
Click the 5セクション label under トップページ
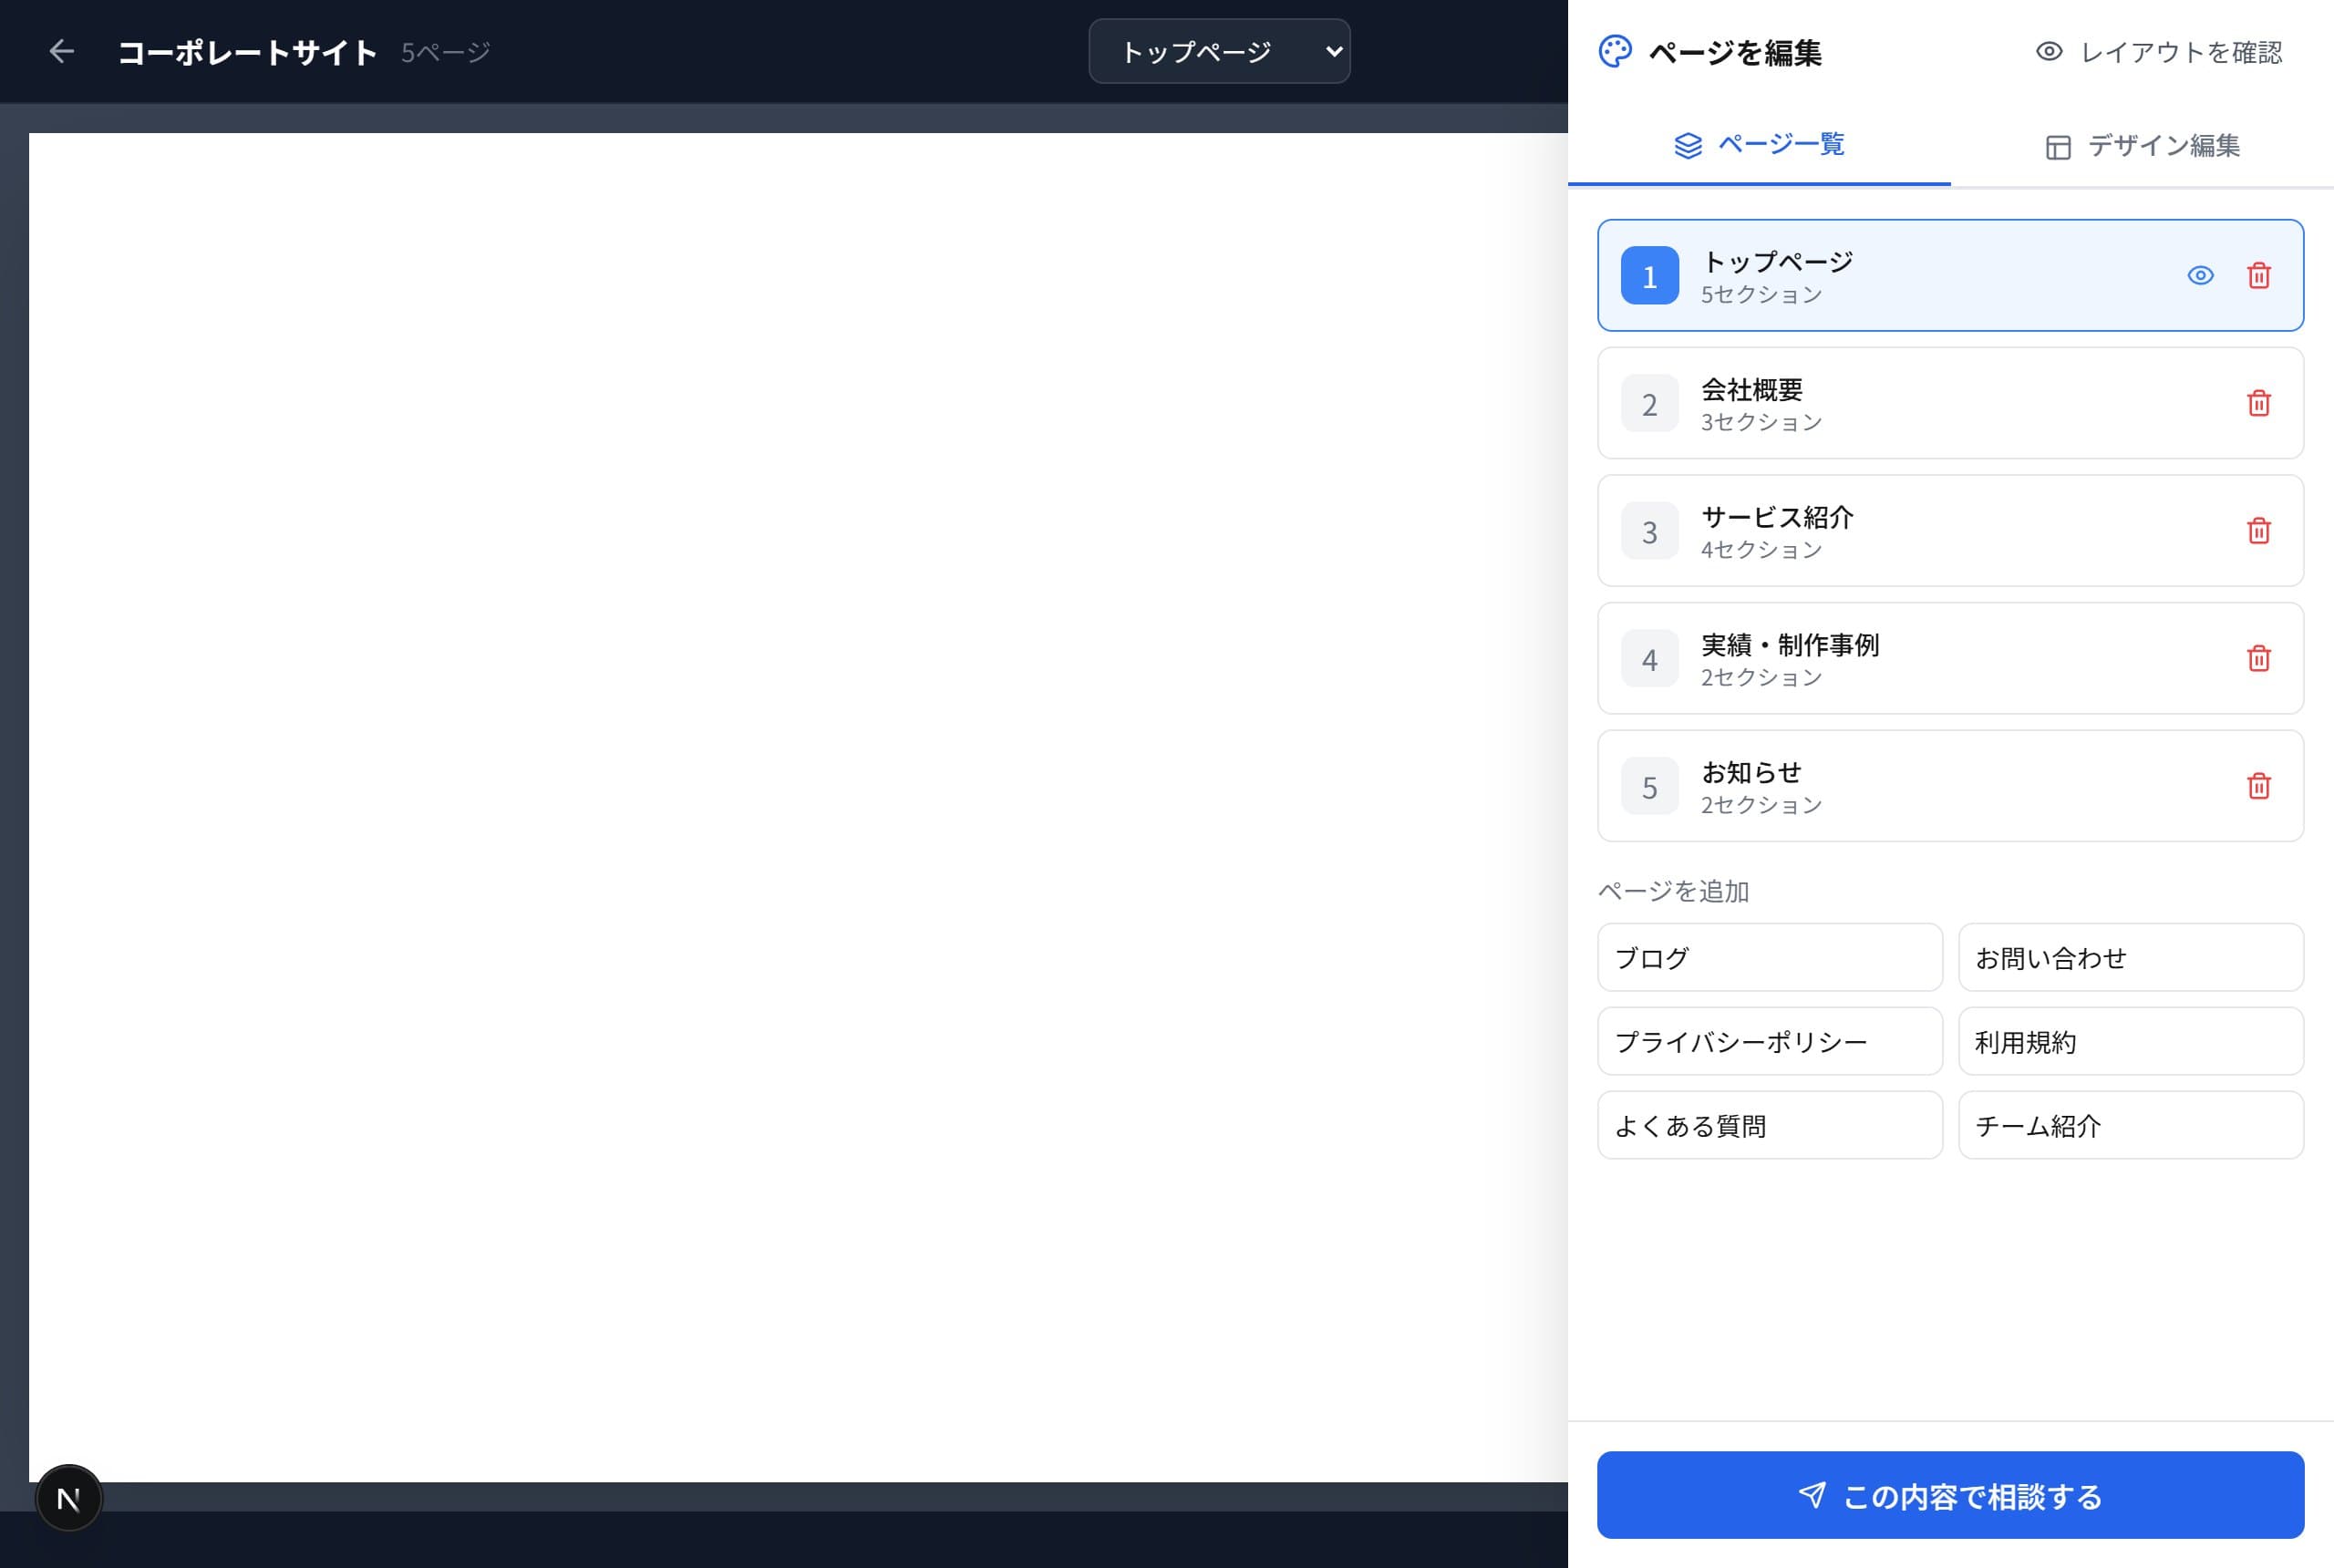[x=1761, y=295]
